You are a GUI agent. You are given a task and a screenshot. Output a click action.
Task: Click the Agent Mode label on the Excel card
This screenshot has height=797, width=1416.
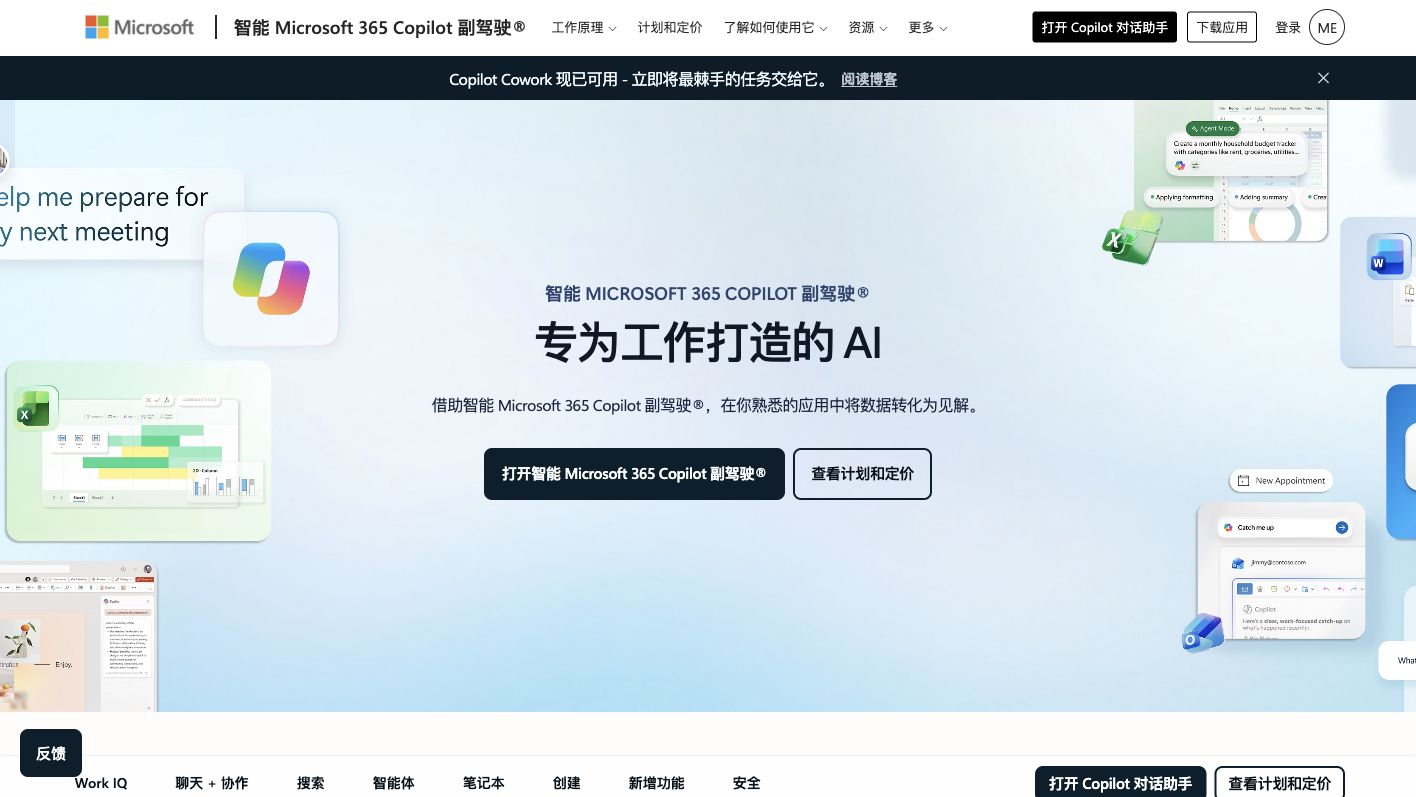point(1213,129)
